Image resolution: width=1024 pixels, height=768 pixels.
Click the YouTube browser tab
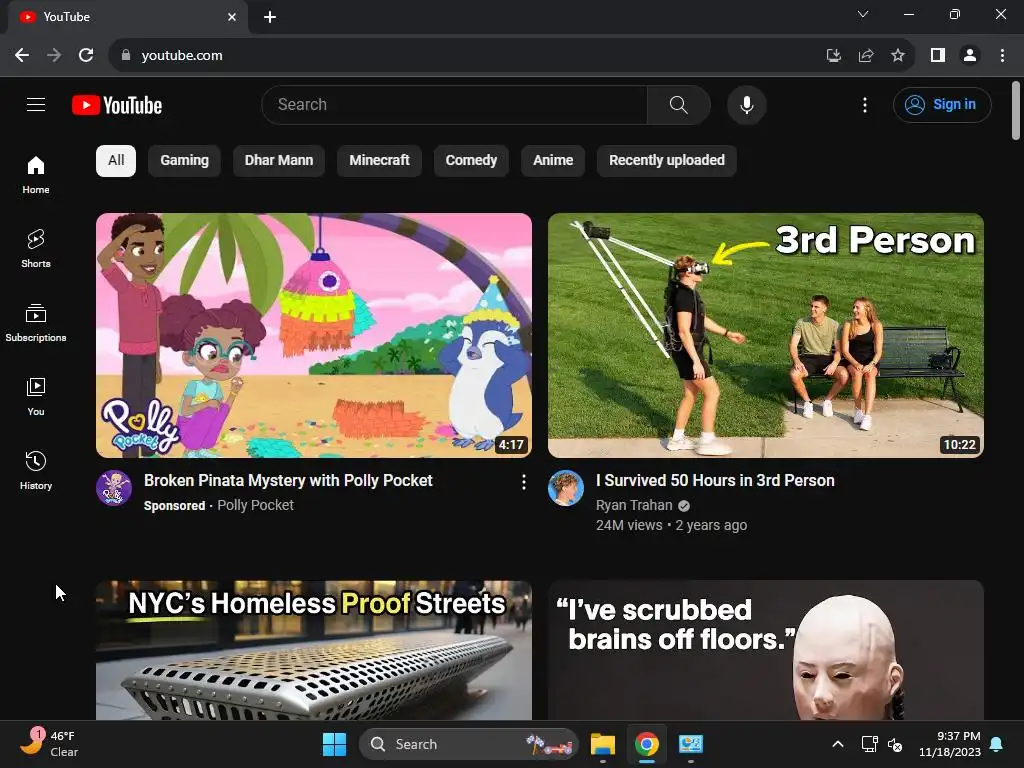pos(127,17)
